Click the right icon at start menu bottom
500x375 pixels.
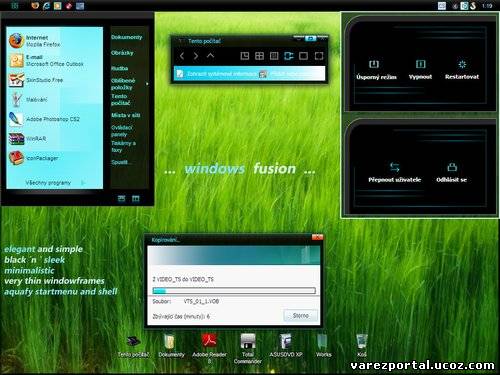(136, 199)
